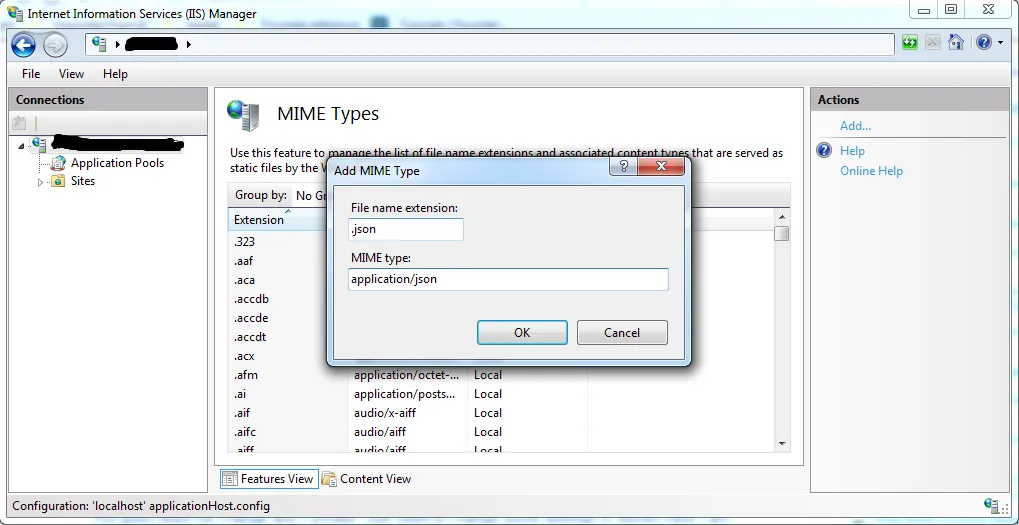Viewport: 1019px width, 525px height.
Task: Click the address bar breadcrumb arrow after server
Action: tap(189, 44)
